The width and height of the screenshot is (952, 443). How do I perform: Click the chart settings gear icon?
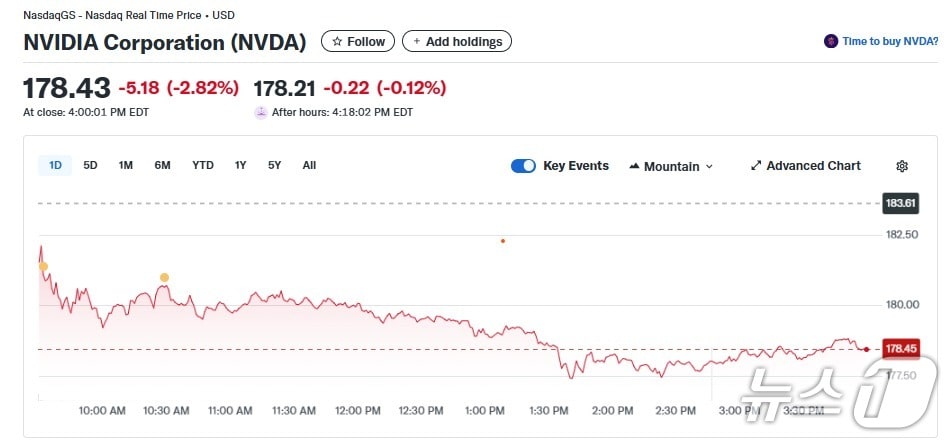tap(902, 166)
